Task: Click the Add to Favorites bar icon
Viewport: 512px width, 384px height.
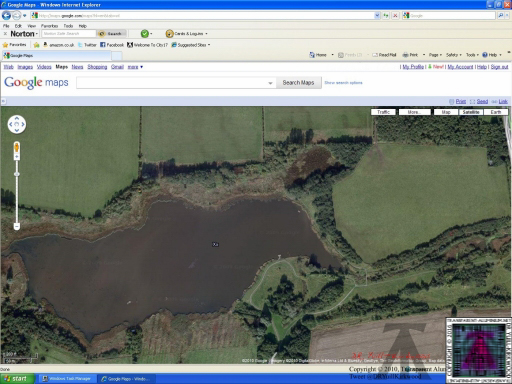Action: coord(36,45)
